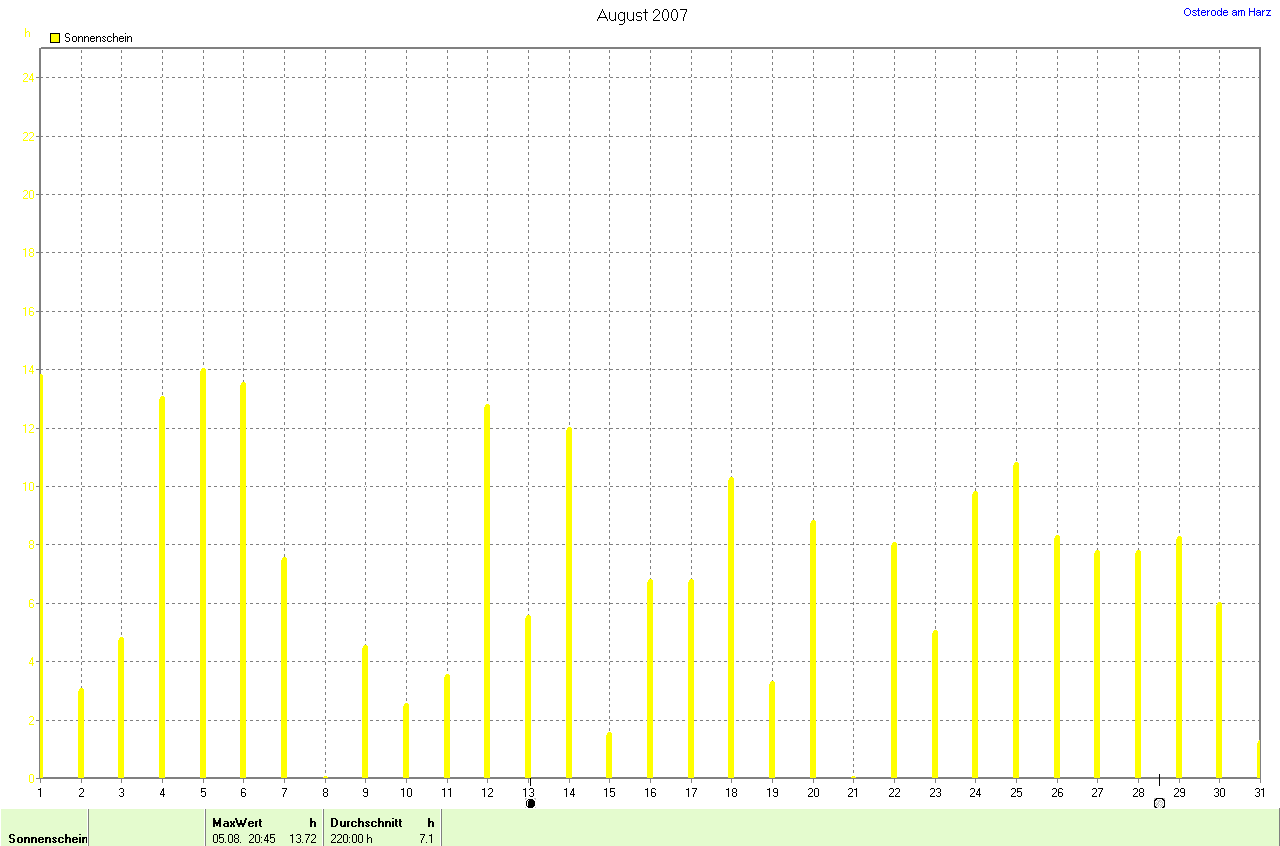This screenshot has height=846, width=1280.
Task: Click the bar for day 30
Action: point(1219,690)
